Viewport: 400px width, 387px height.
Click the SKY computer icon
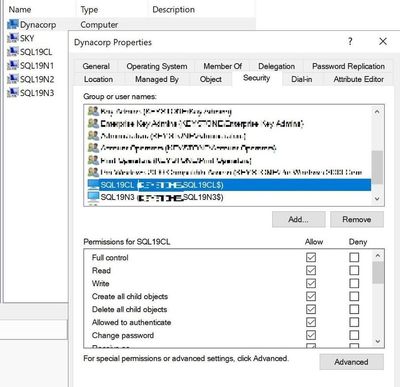(13, 38)
